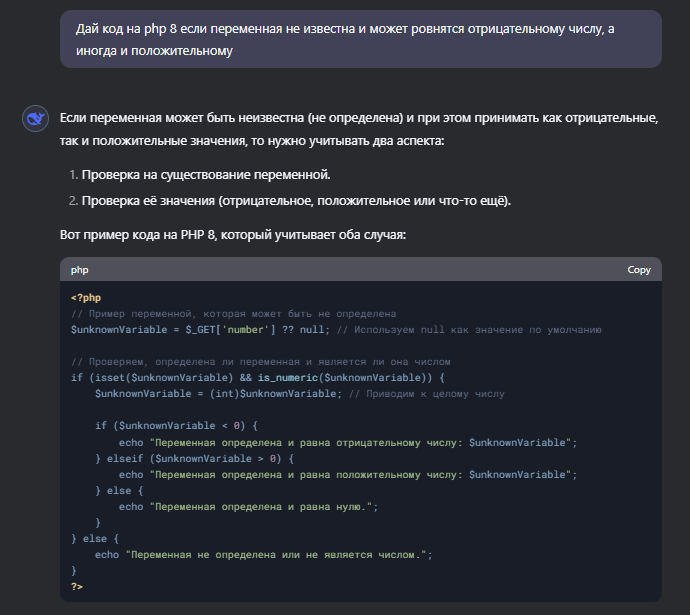
Task: Click list item 'Проверка её значения'
Action: click(296, 201)
